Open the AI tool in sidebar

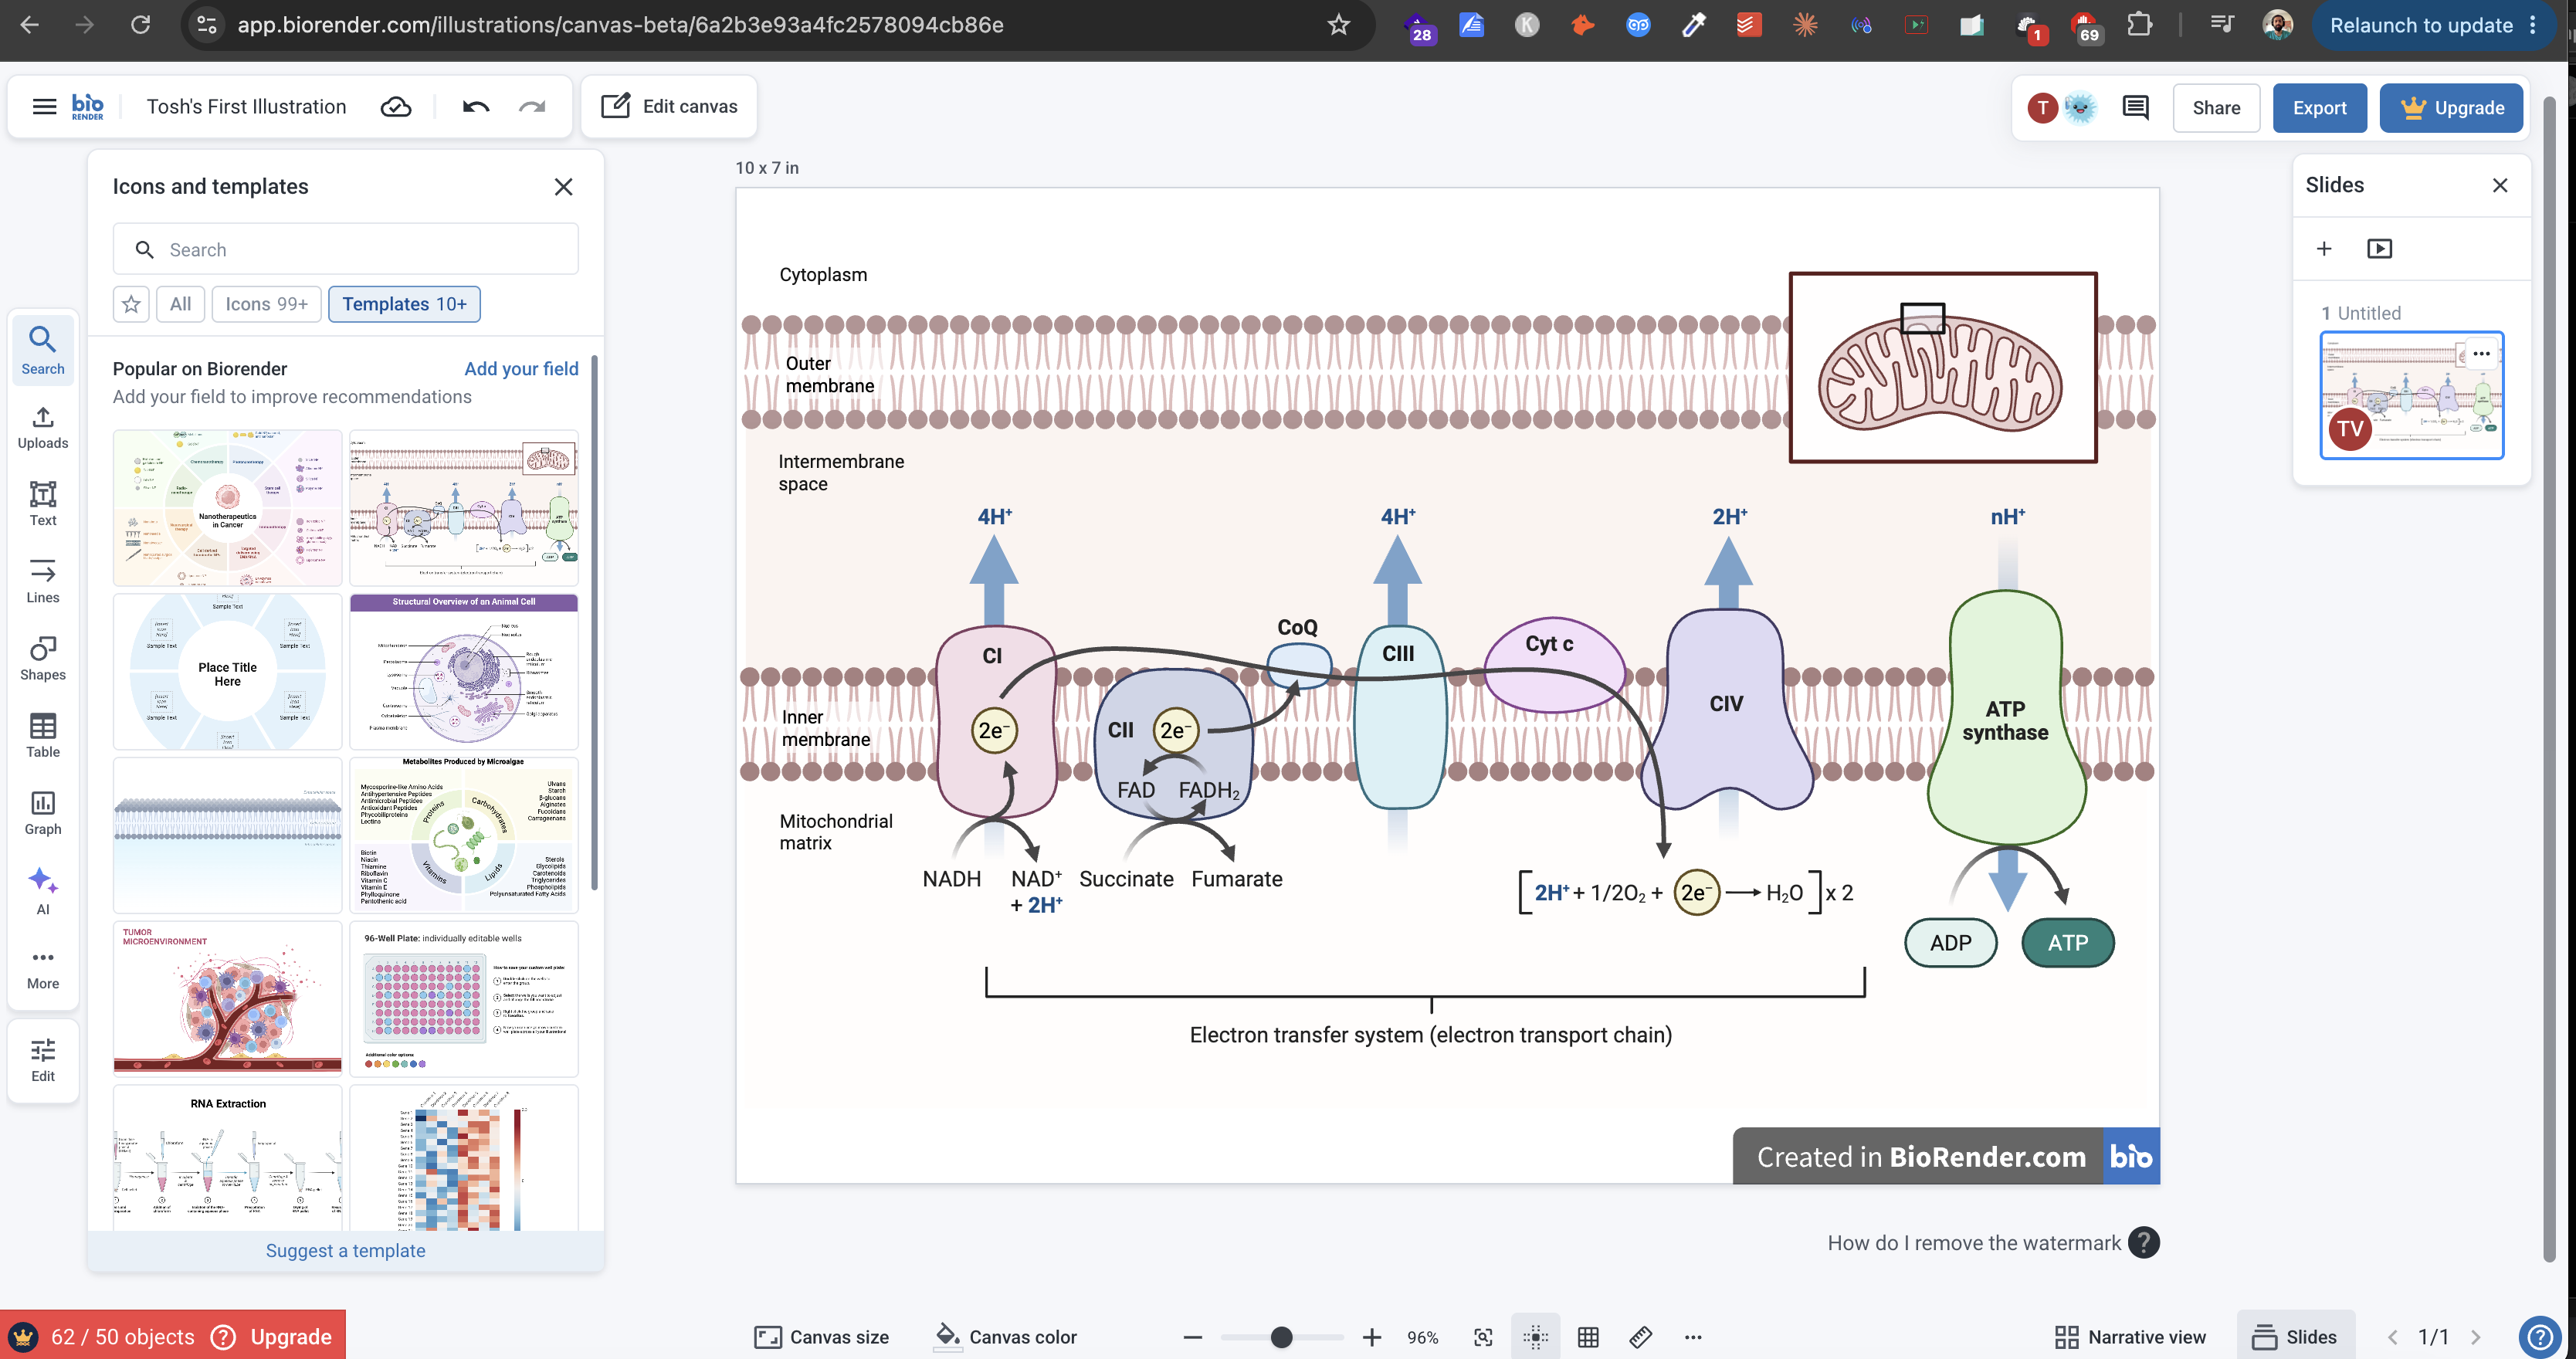tap(42, 890)
